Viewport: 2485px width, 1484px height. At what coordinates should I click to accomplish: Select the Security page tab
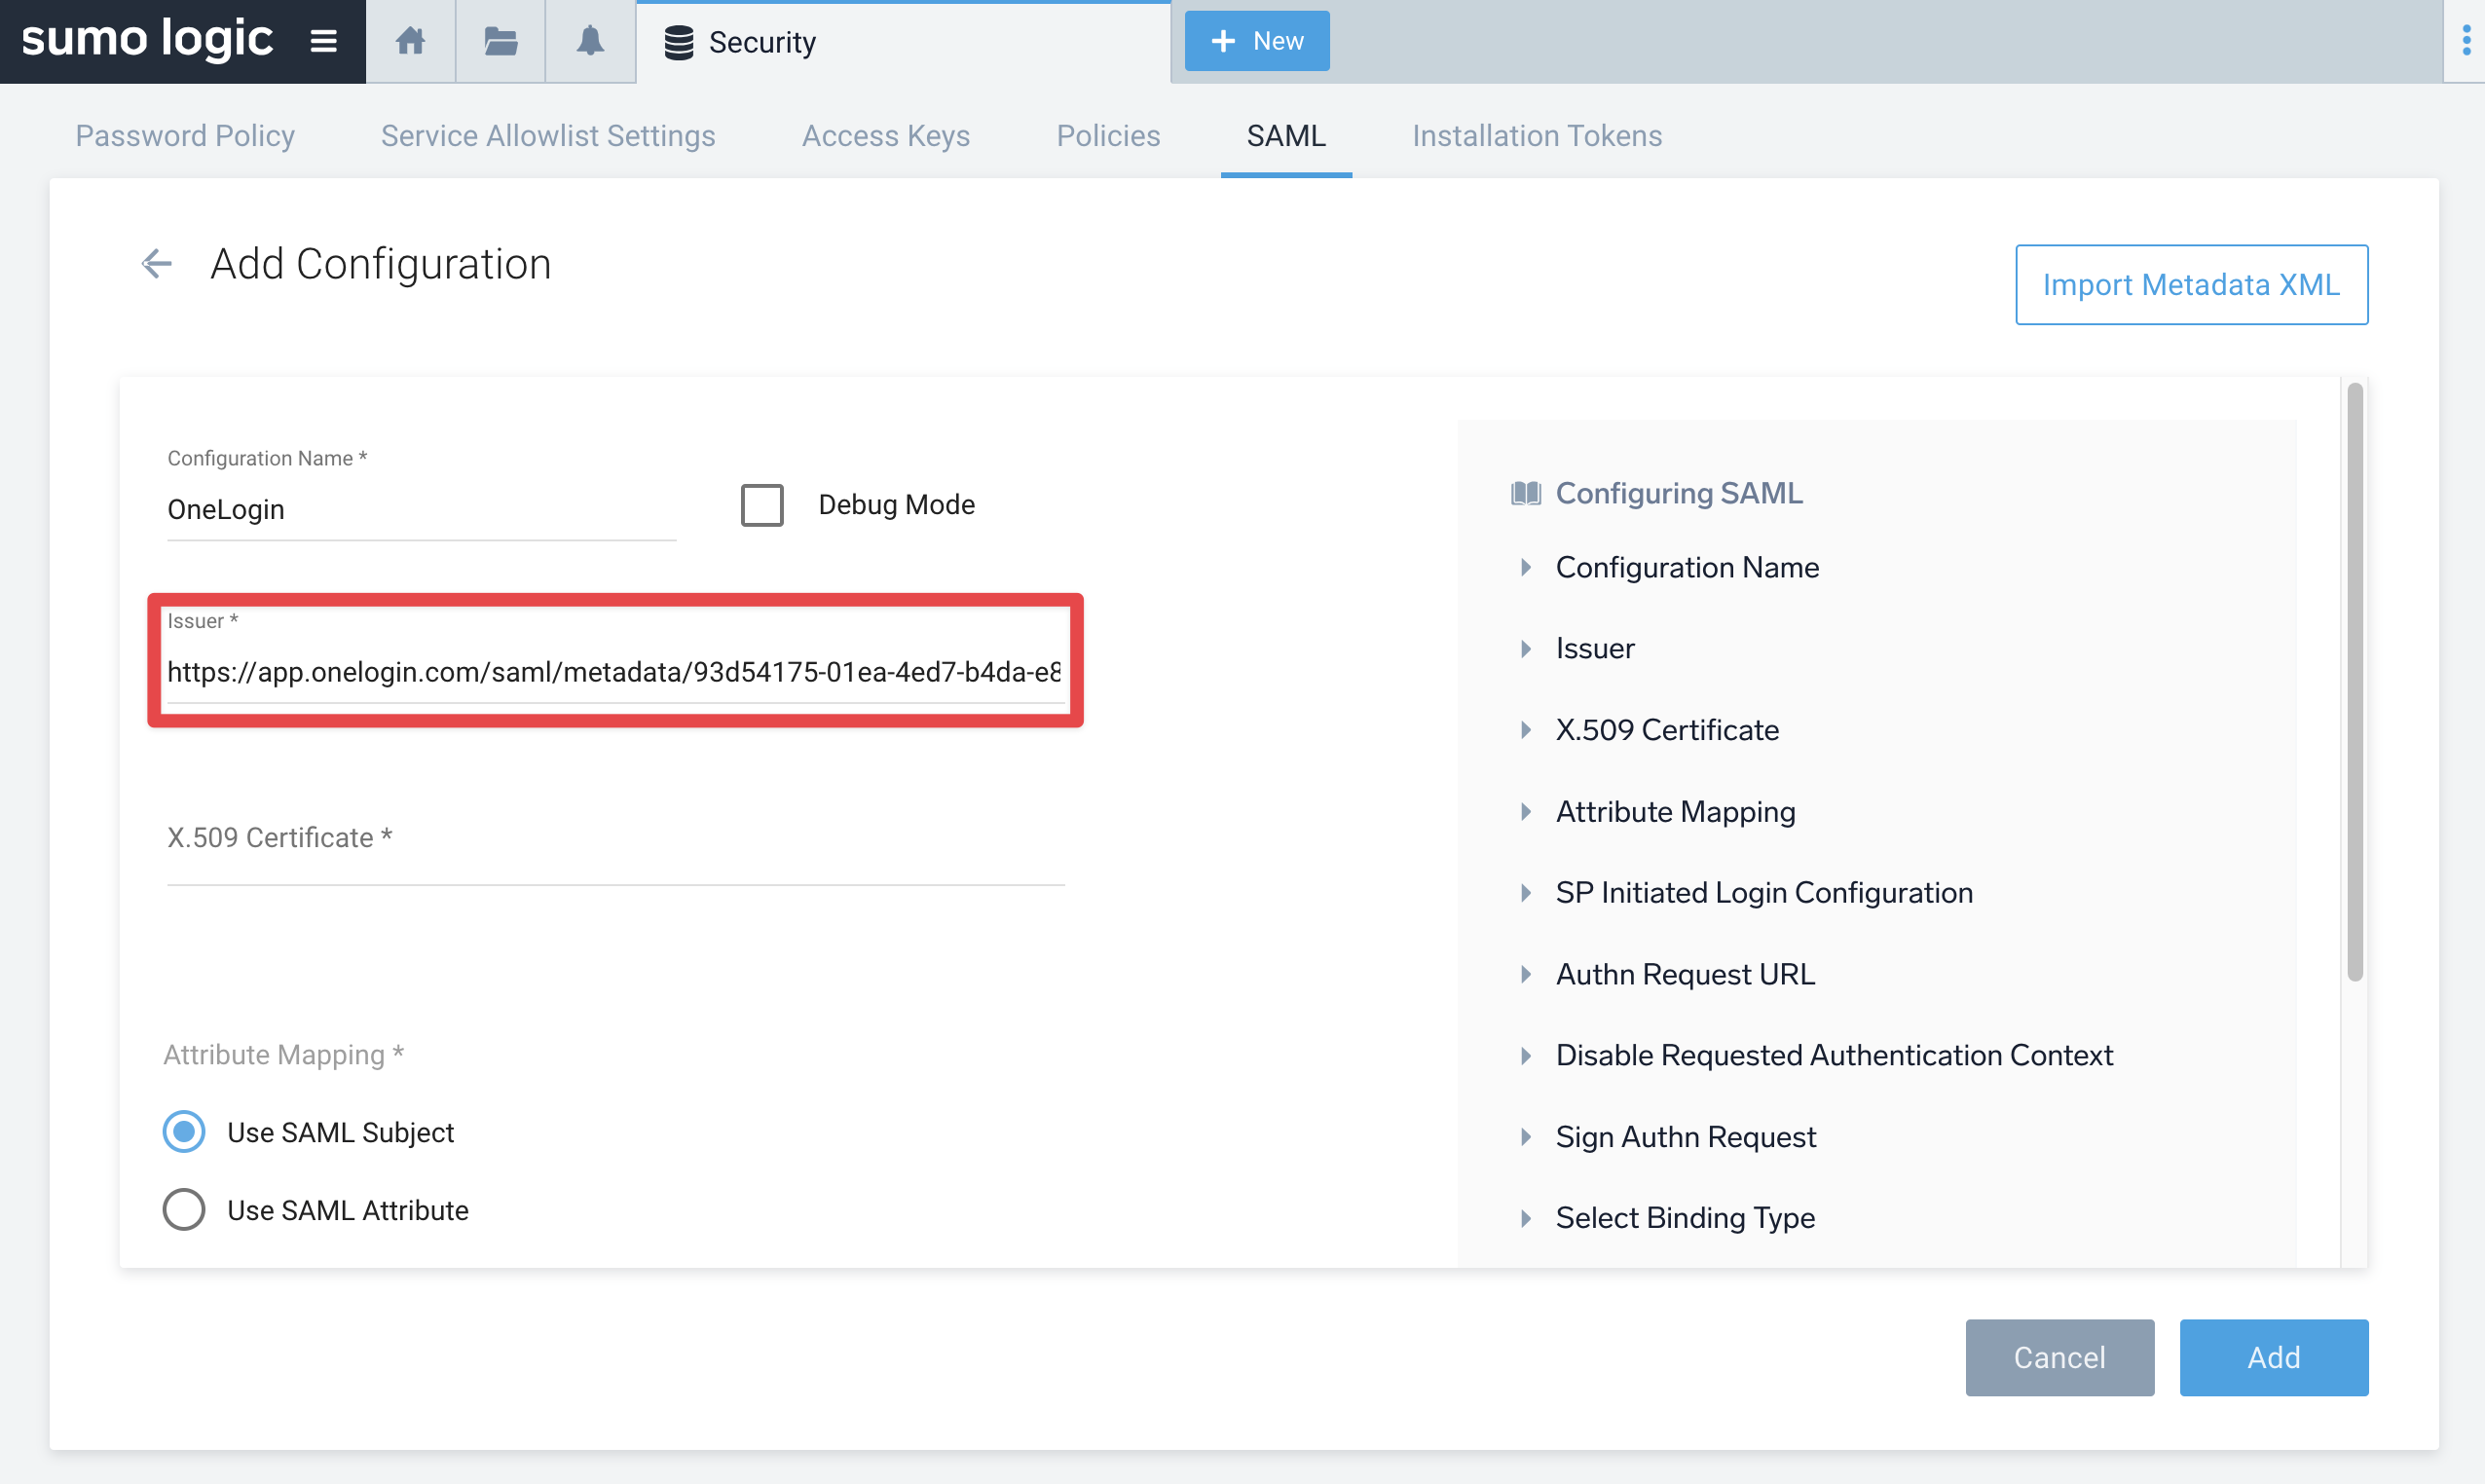coord(904,42)
